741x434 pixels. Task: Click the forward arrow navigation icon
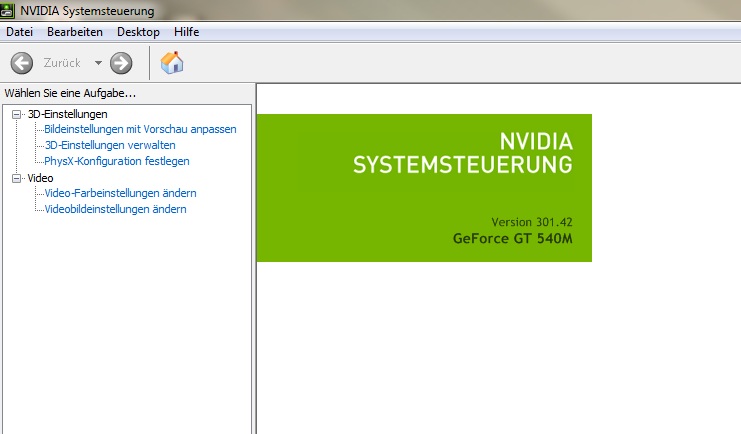click(121, 63)
